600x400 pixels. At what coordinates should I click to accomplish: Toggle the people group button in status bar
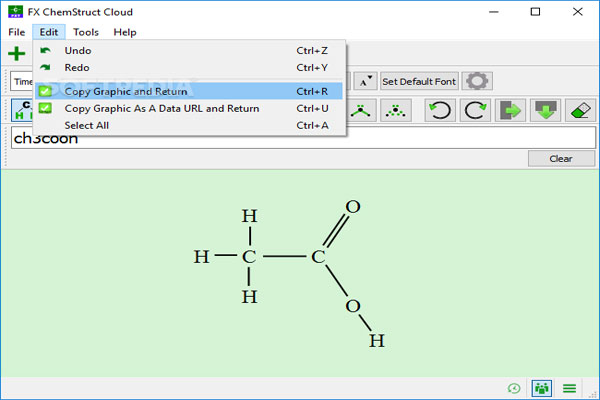click(x=541, y=388)
